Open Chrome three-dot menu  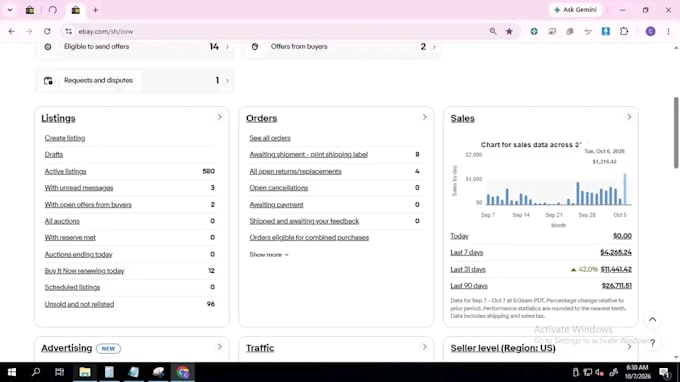click(x=668, y=31)
